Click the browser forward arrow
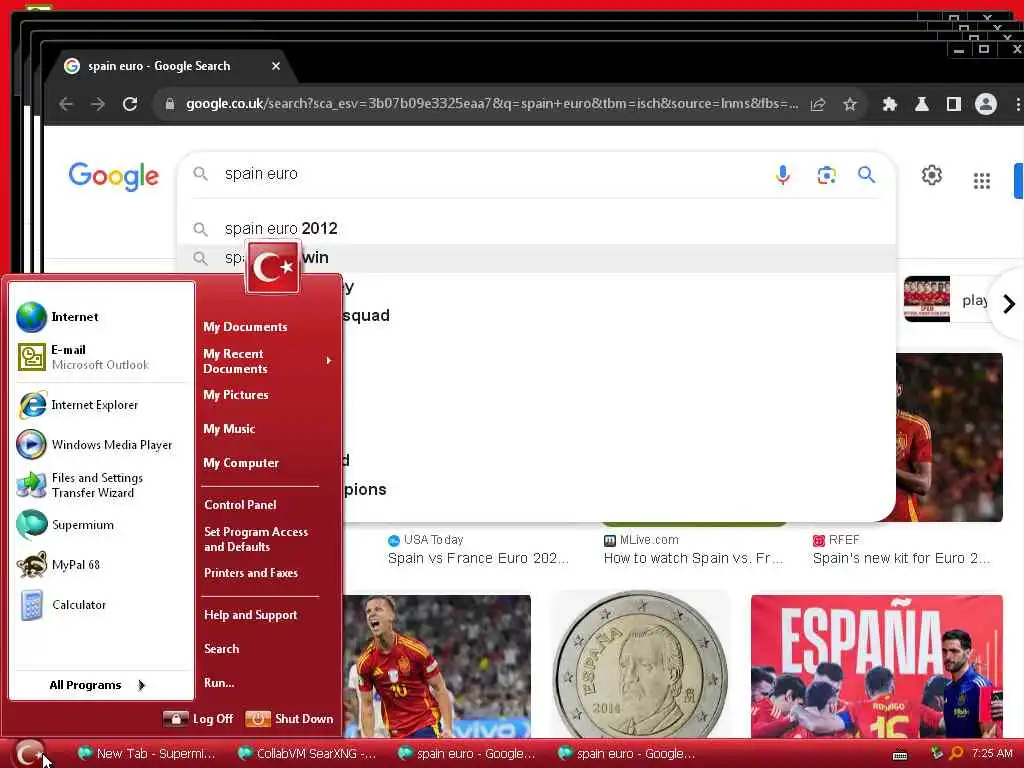 [98, 104]
